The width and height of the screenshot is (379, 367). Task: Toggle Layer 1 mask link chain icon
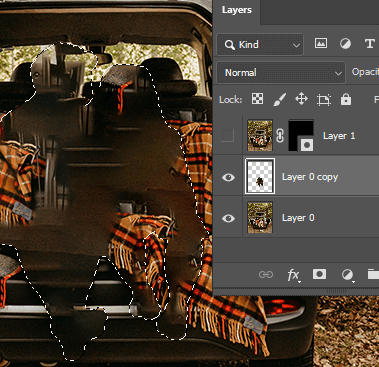tap(280, 136)
